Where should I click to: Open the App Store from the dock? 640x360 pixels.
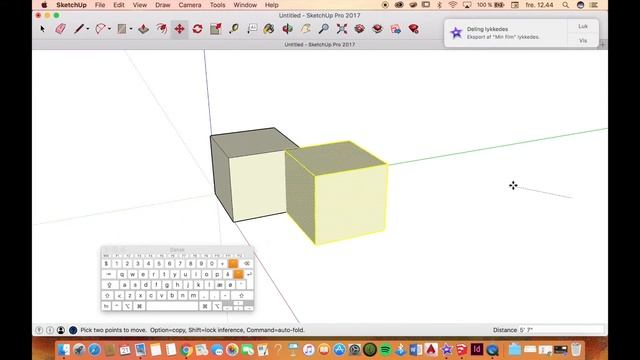pos(339,350)
